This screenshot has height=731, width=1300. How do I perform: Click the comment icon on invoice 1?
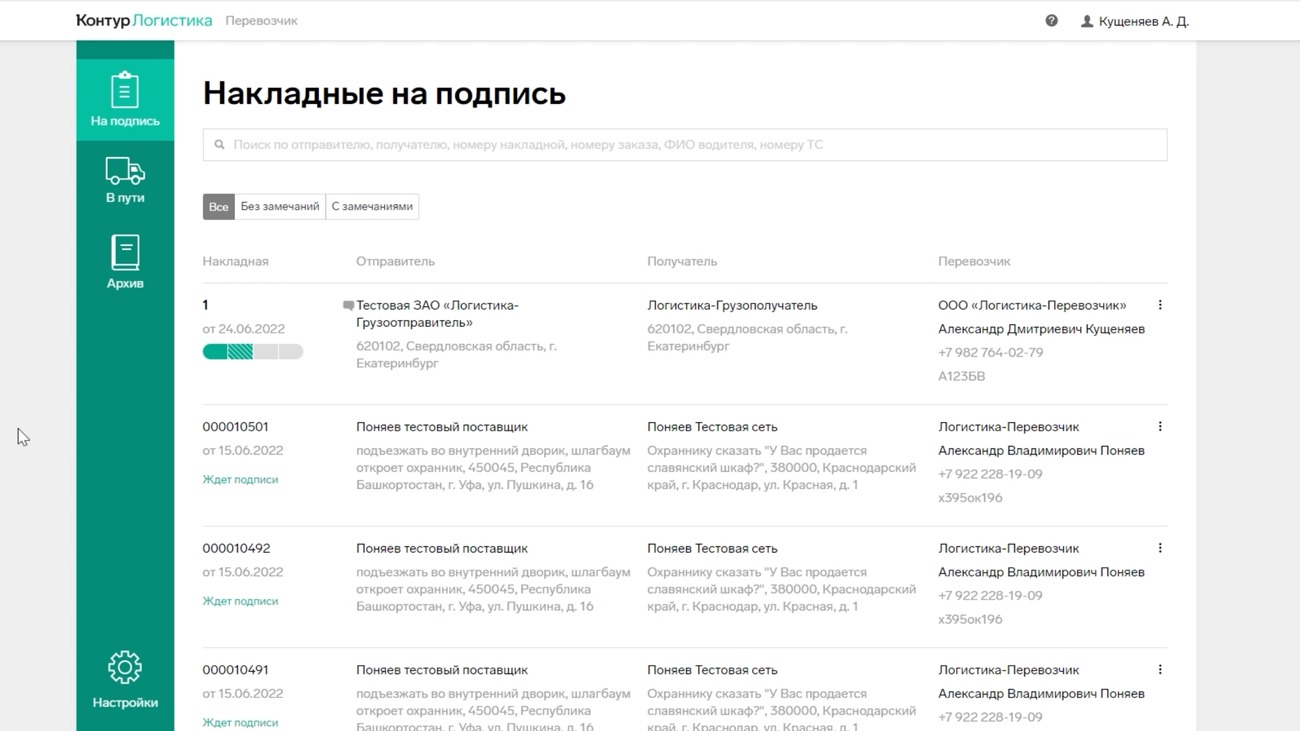coord(348,306)
